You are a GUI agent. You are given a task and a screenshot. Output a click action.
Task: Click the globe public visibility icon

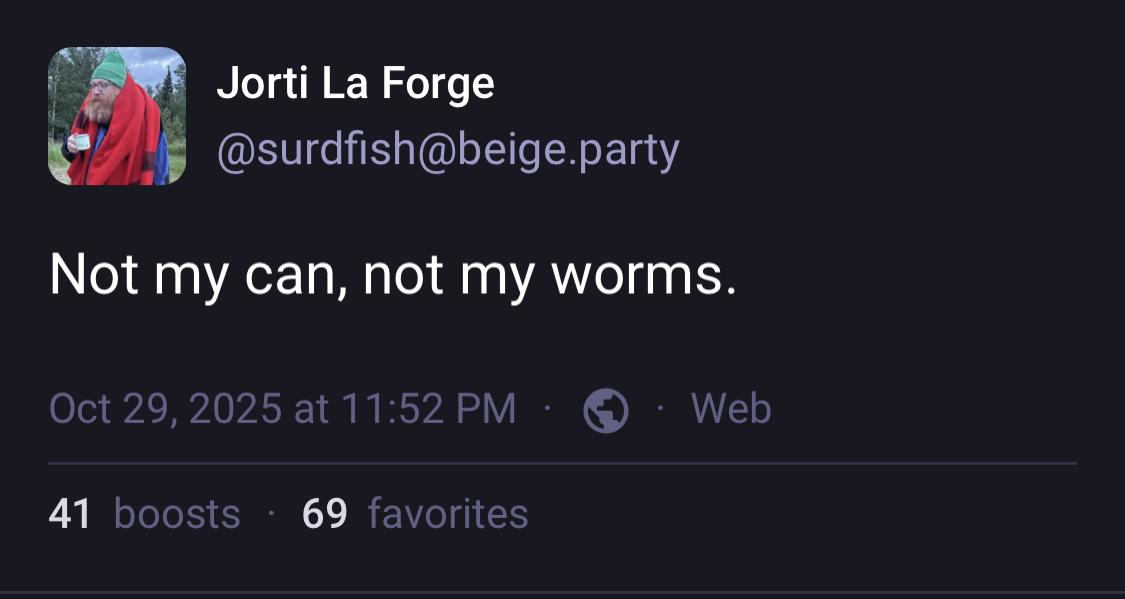tap(606, 410)
